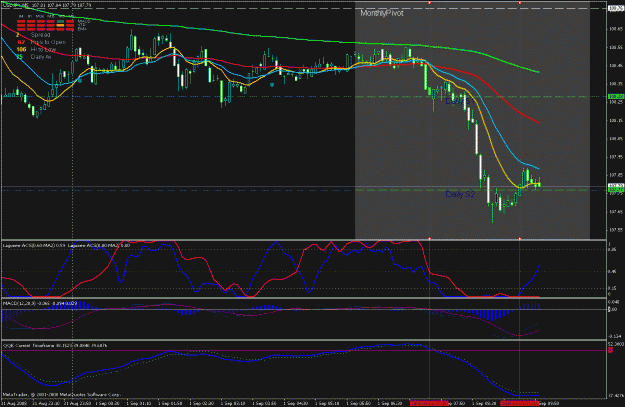Click the EMA row label in dashboard

pyautogui.click(x=82, y=29)
